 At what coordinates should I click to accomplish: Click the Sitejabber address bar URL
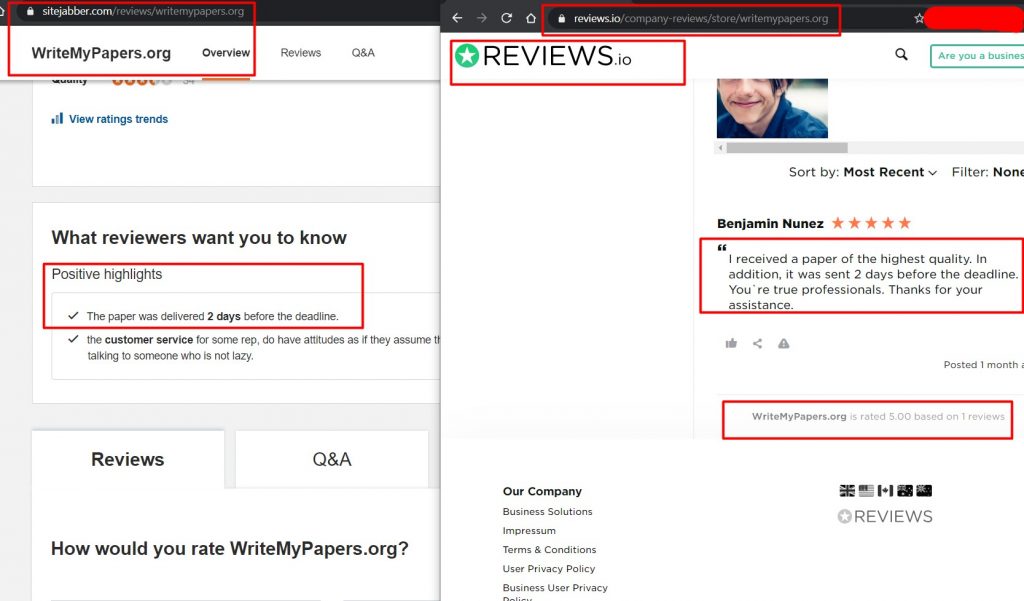pyautogui.click(x=143, y=11)
